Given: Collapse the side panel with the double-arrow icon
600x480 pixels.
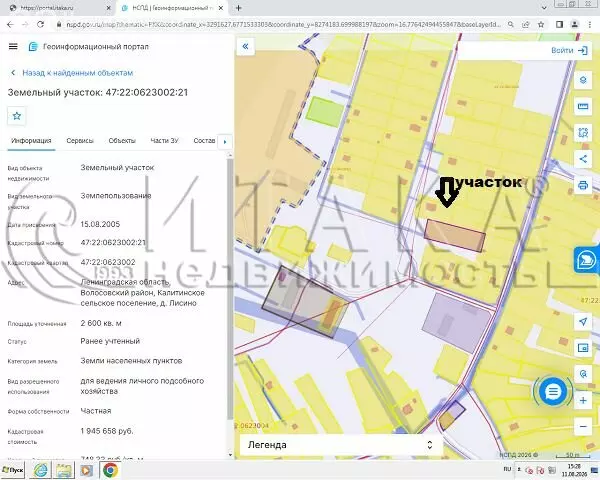Looking at the screenshot, I should (245, 46).
